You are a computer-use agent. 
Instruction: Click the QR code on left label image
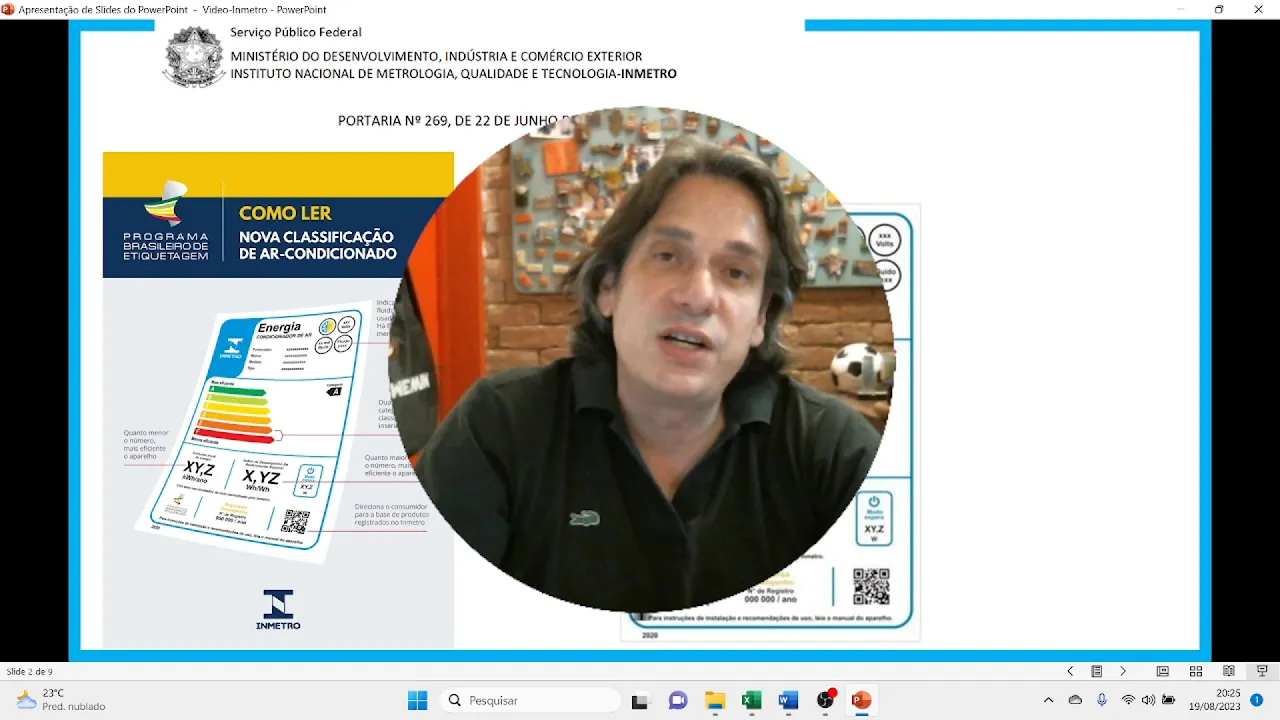coord(295,522)
